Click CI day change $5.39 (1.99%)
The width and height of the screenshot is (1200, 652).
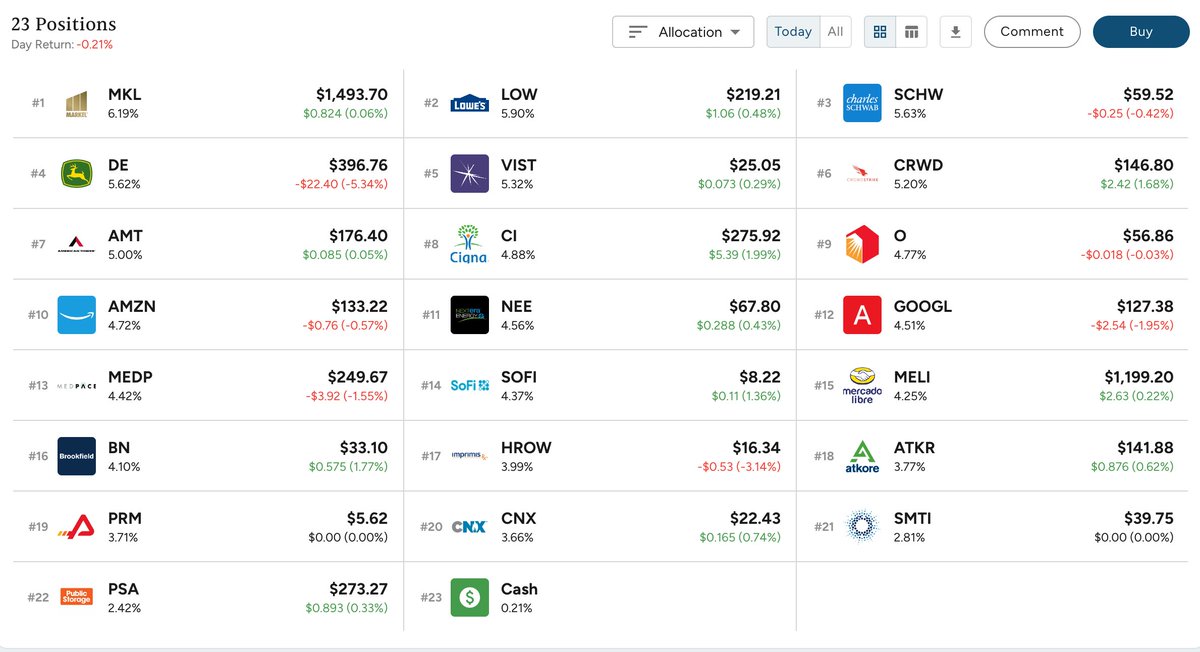pyautogui.click(x=741, y=255)
